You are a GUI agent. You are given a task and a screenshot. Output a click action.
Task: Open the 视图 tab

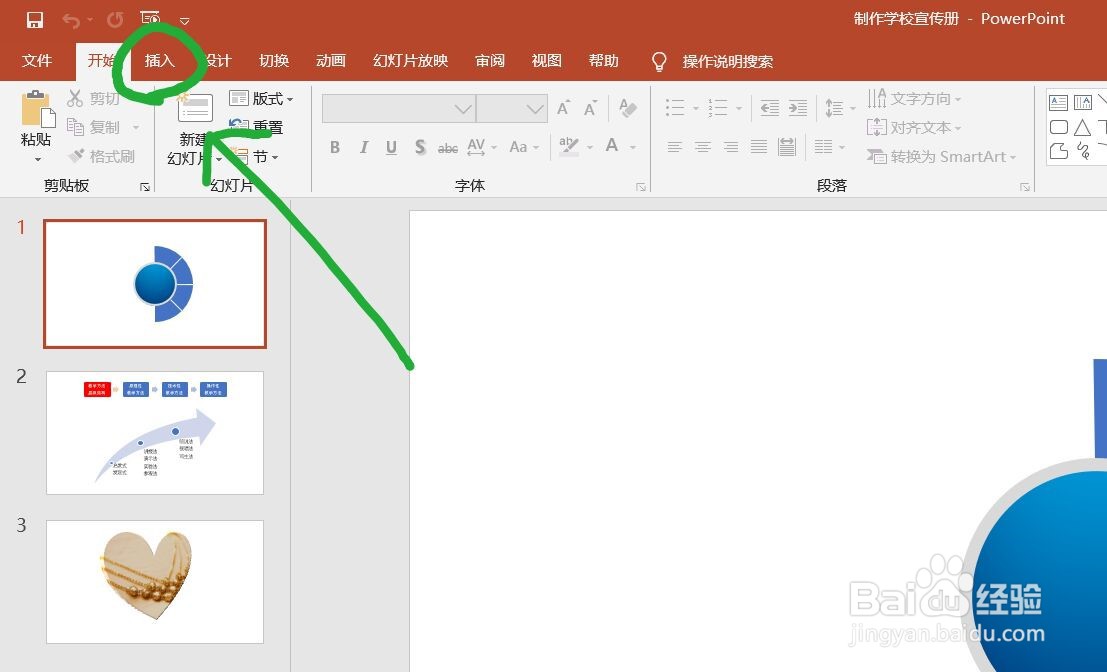546,61
